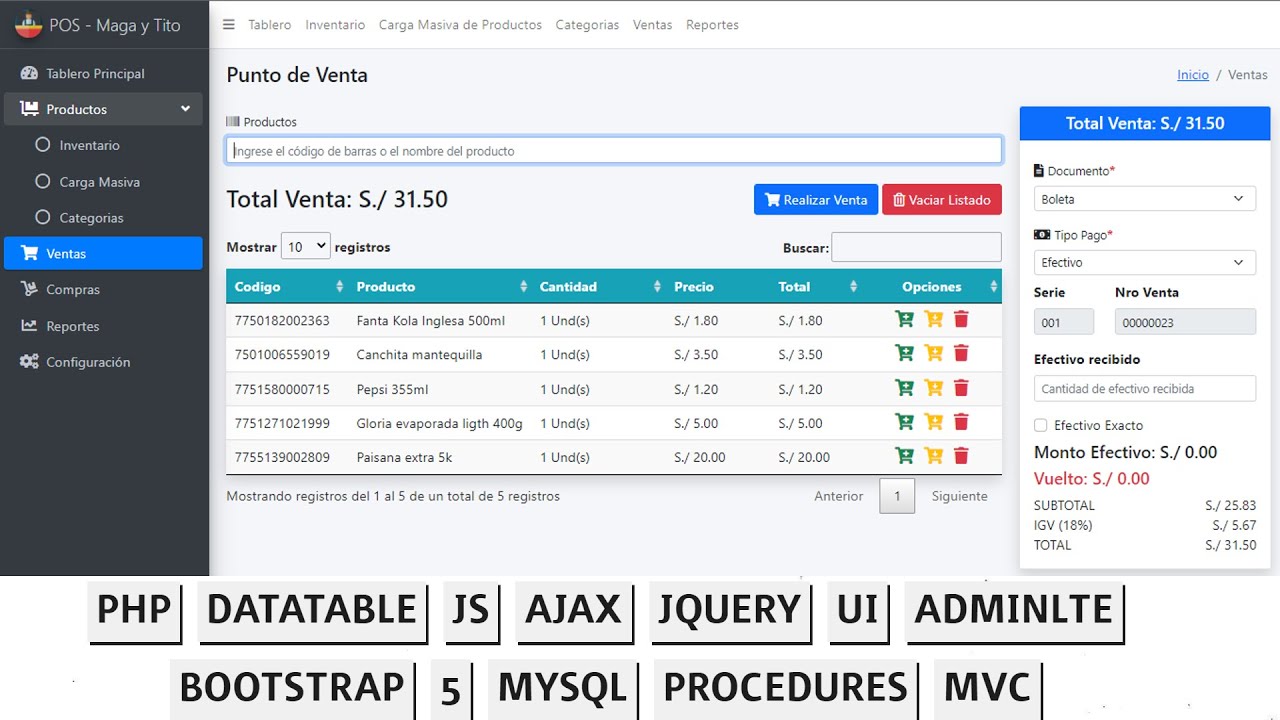The image size is (1280, 720).
Task: Focus the Efectivo recibido amount field
Action: [1145, 388]
